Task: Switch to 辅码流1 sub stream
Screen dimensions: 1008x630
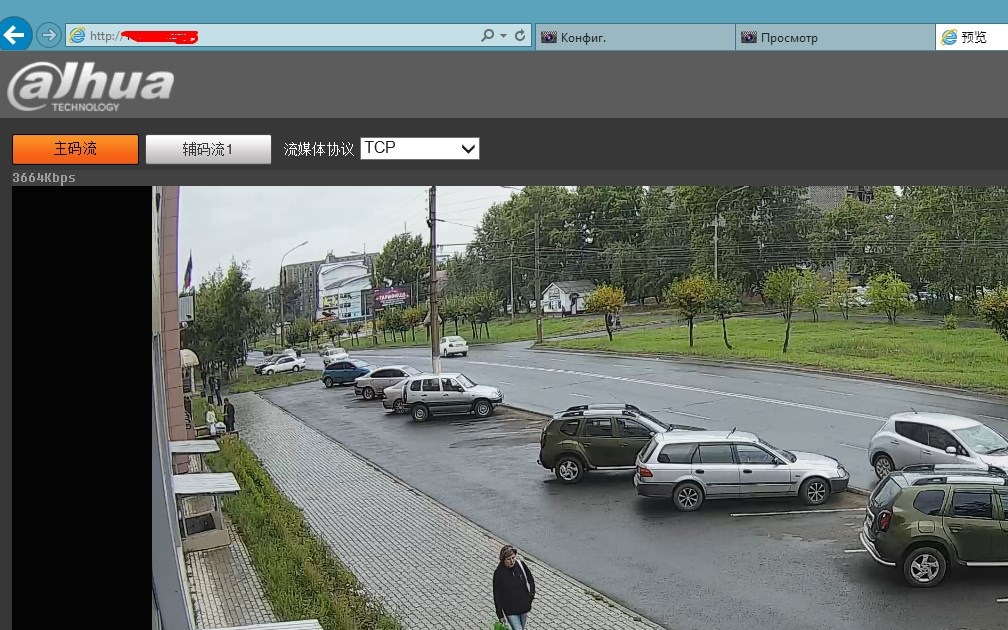Action: 208,149
